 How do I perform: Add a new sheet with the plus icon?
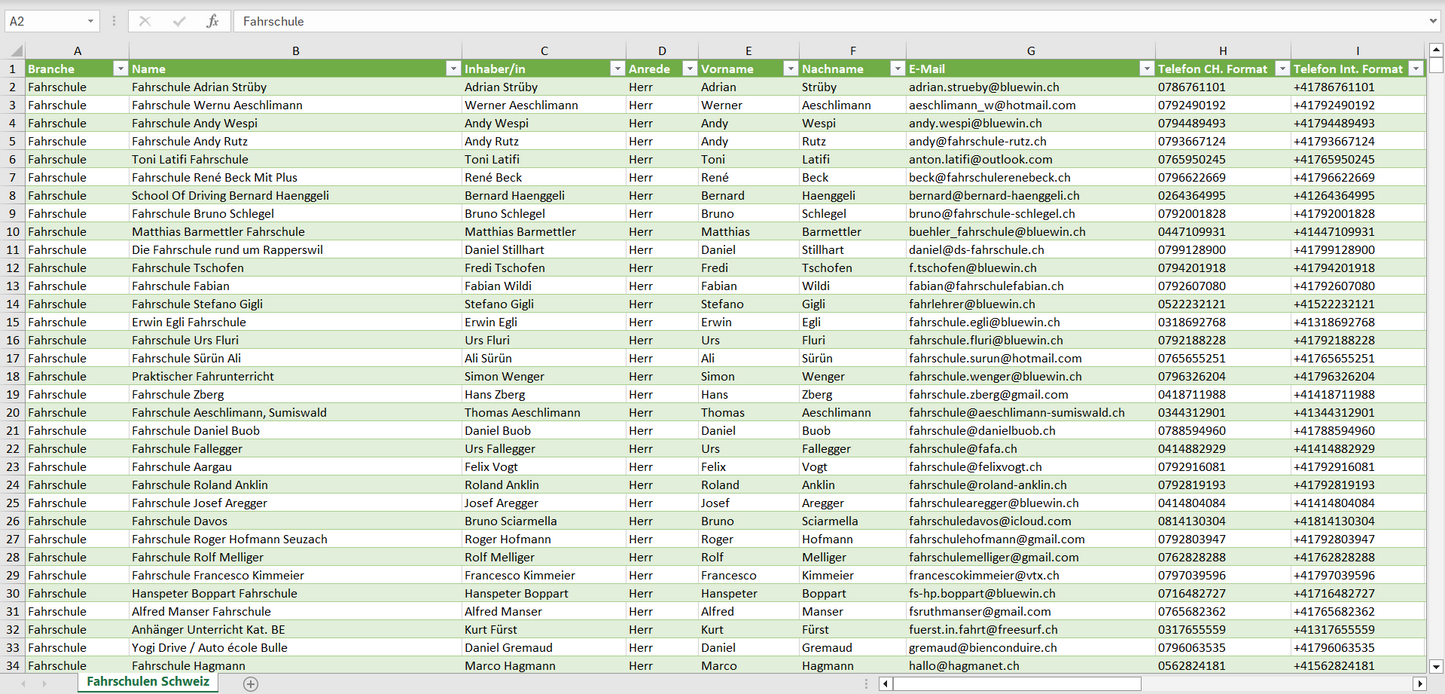coord(251,684)
